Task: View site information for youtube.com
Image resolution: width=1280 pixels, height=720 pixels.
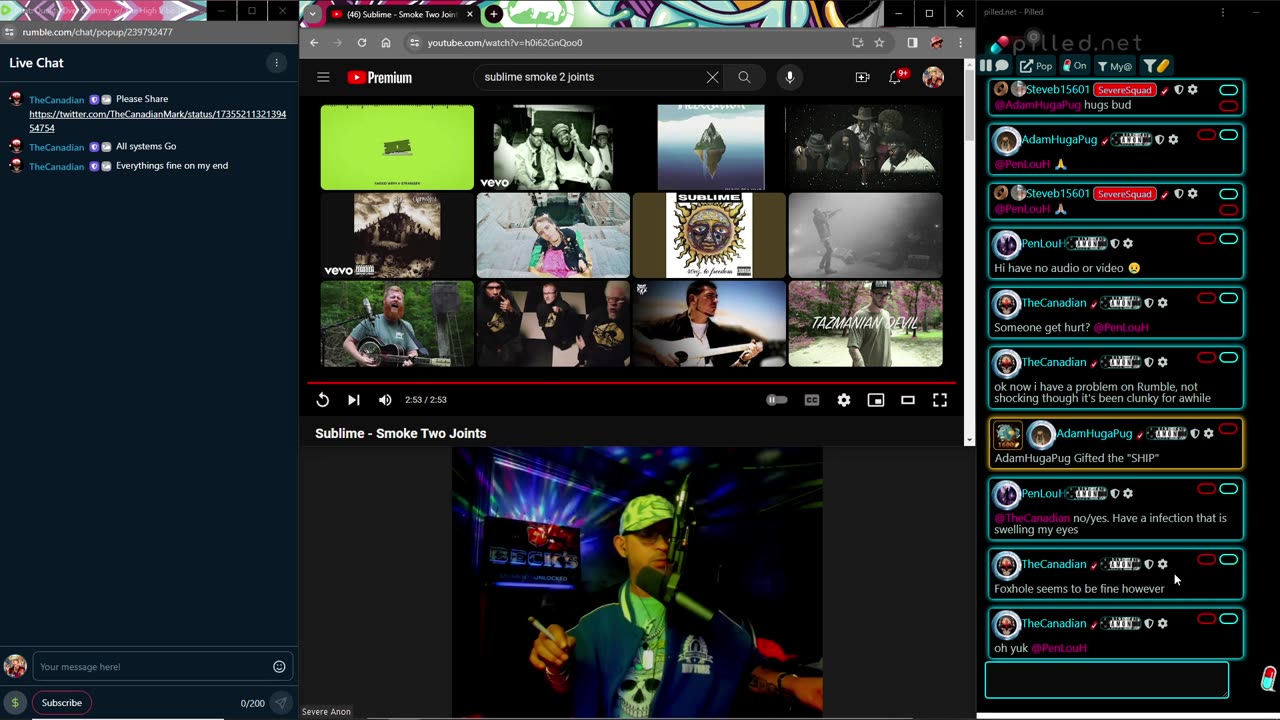Action: pyautogui.click(x=414, y=43)
